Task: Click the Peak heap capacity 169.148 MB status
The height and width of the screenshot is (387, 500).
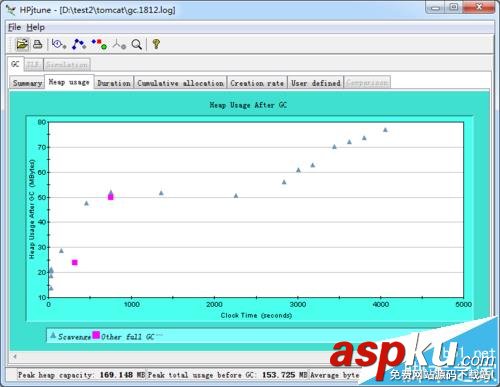Action: [x=82, y=375]
